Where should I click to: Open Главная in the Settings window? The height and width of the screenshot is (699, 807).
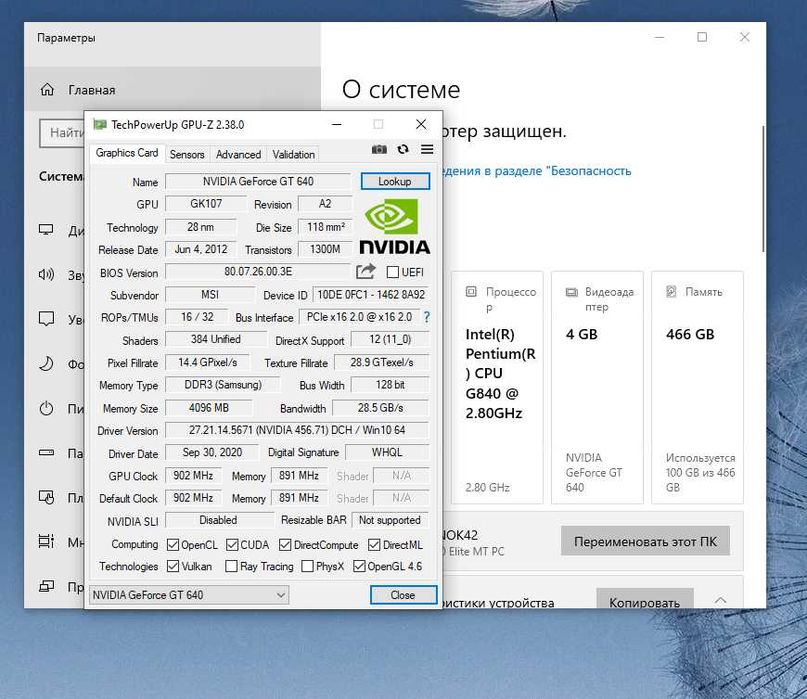coord(172,90)
